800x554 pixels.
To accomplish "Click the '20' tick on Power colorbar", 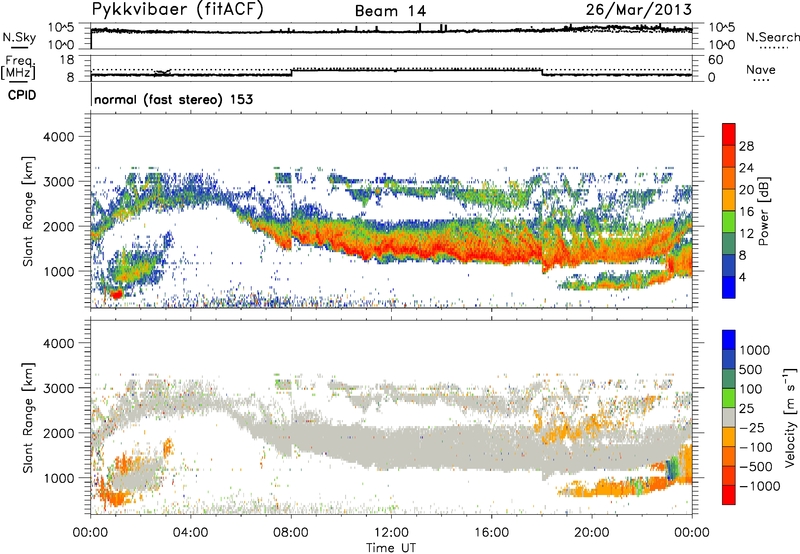I will 746,190.
